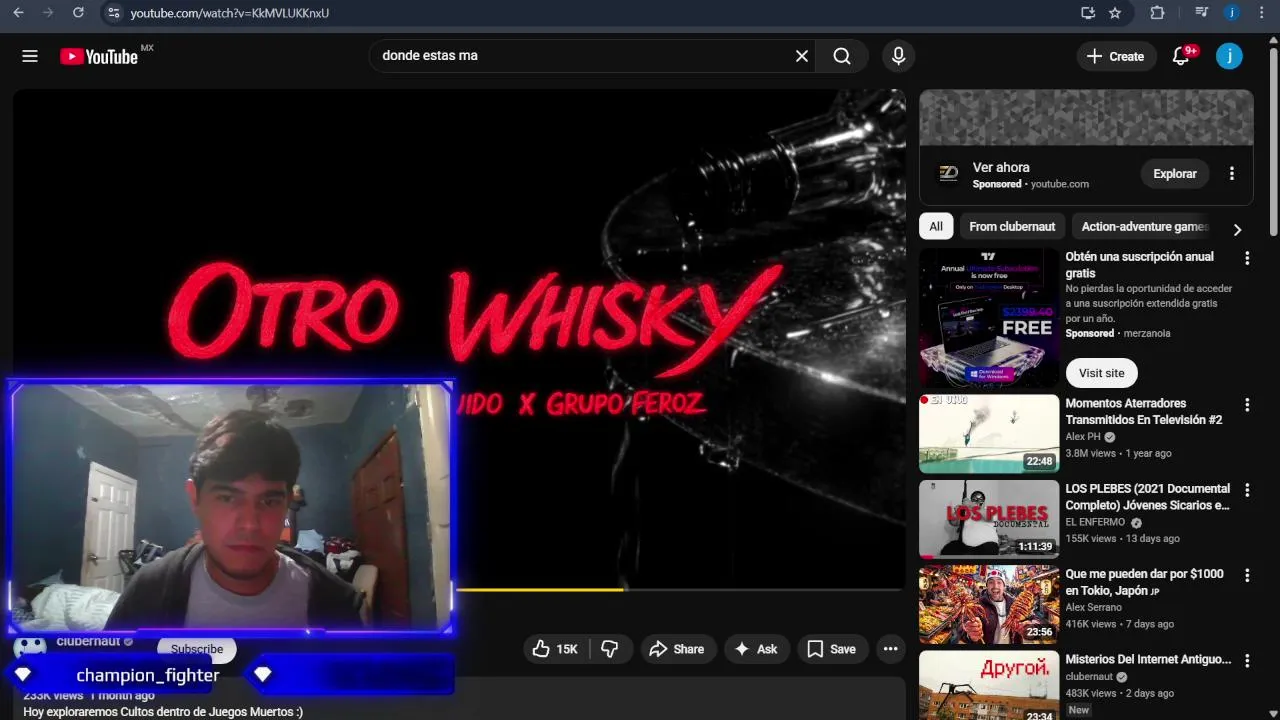Open the free subscription ad thumbnail
Screen dimensions: 1280x720
click(989, 317)
